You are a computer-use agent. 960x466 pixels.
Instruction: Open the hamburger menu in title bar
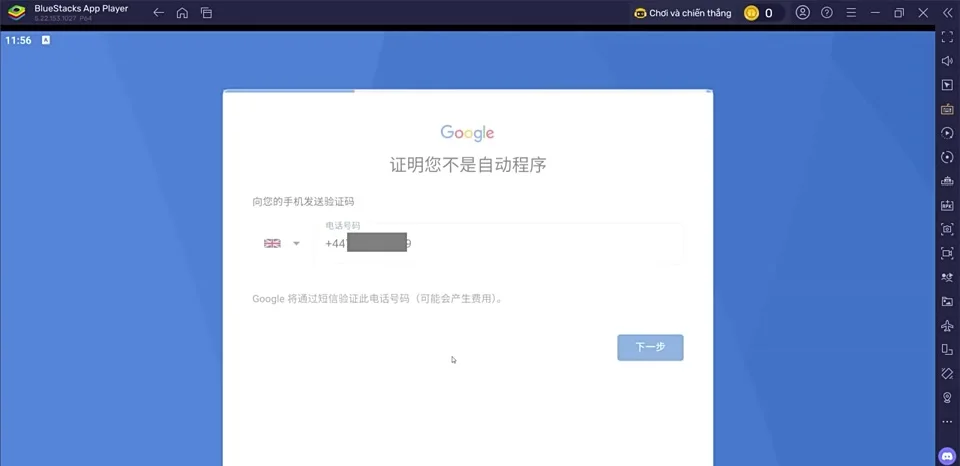[x=850, y=13]
